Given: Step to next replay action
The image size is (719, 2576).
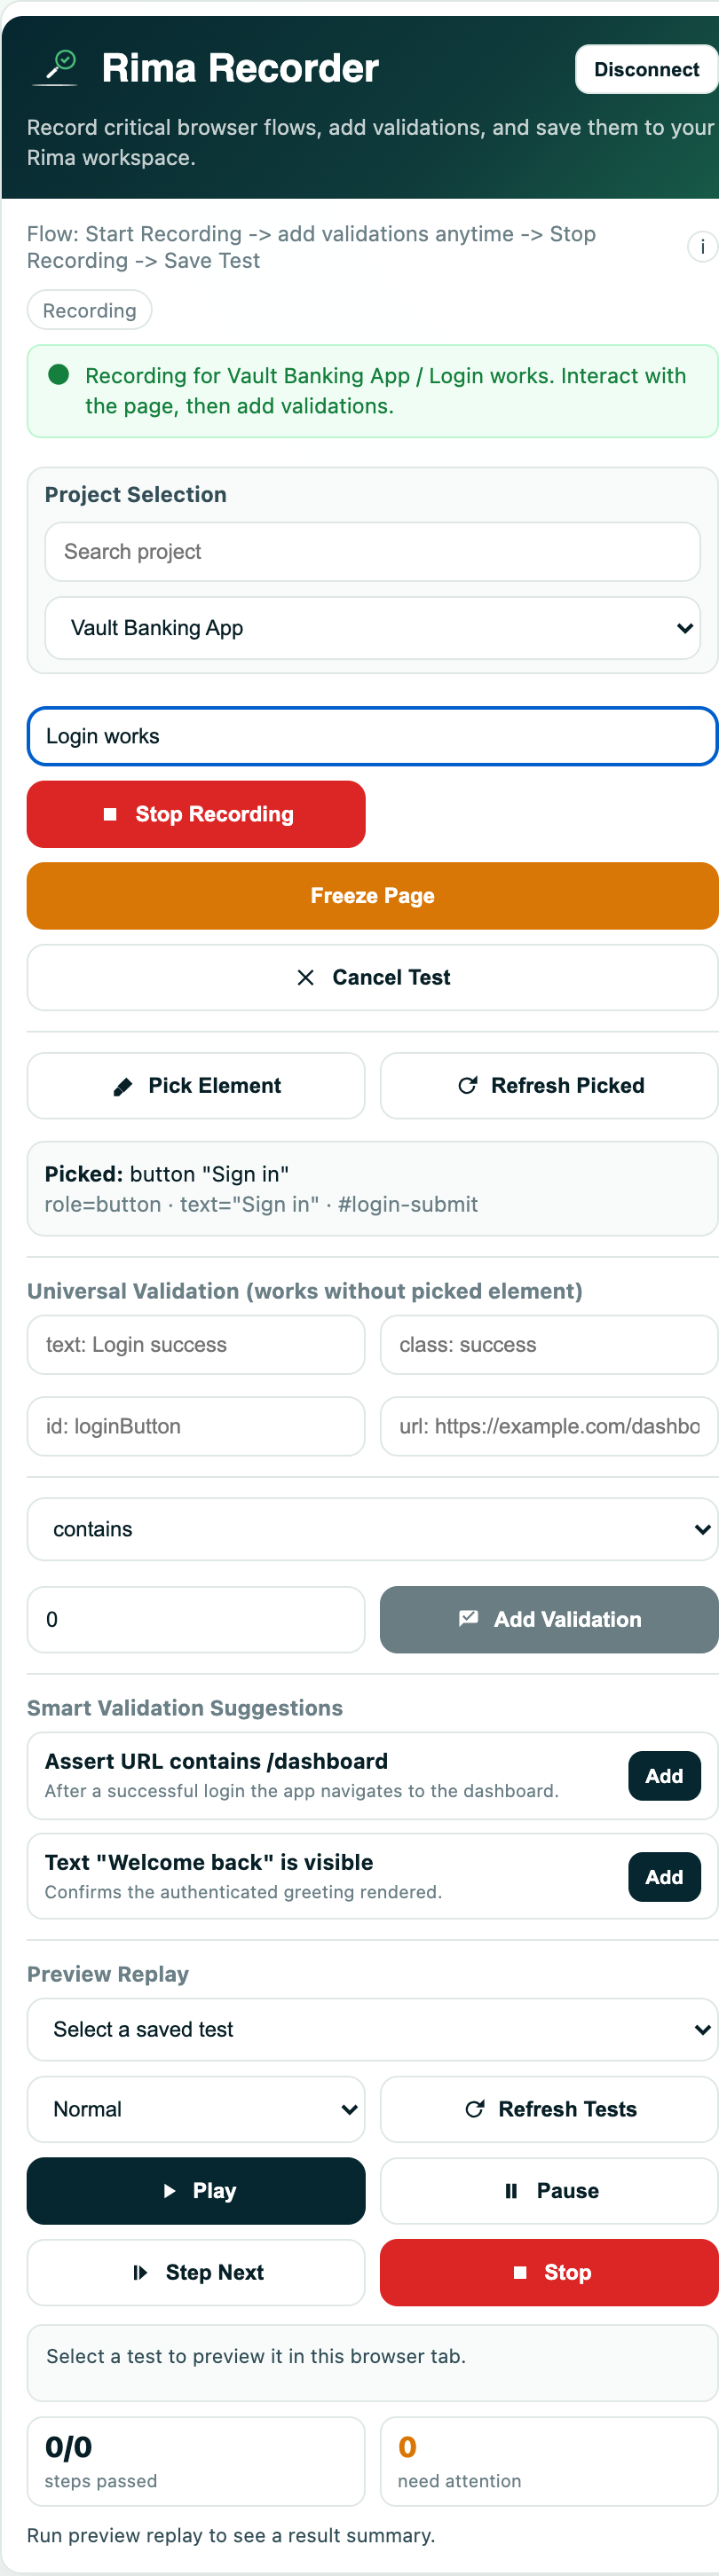Looking at the screenshot, I should 196,2272.
